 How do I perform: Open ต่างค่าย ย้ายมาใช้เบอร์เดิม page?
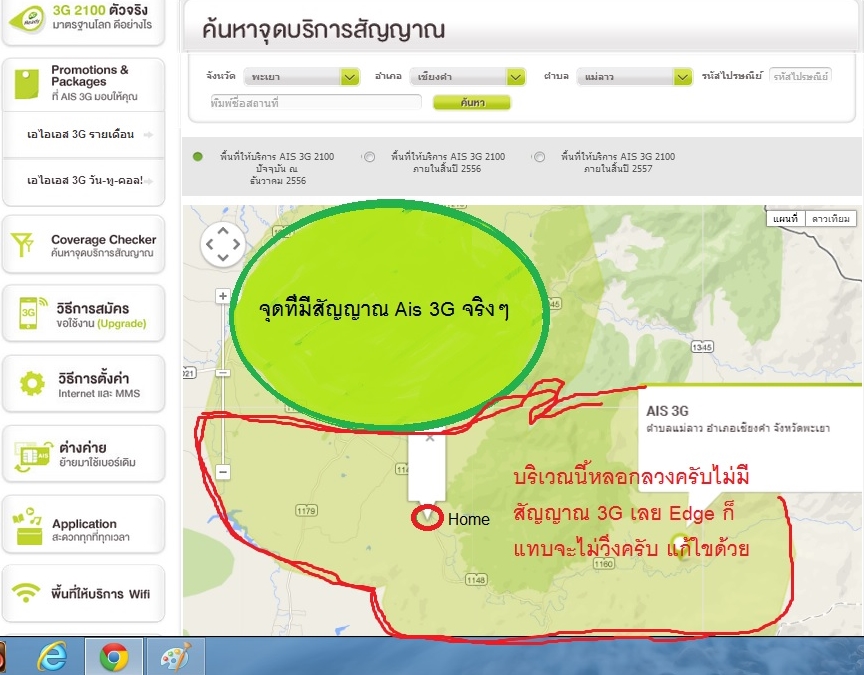pyautogui.click(x=84, y=454)
